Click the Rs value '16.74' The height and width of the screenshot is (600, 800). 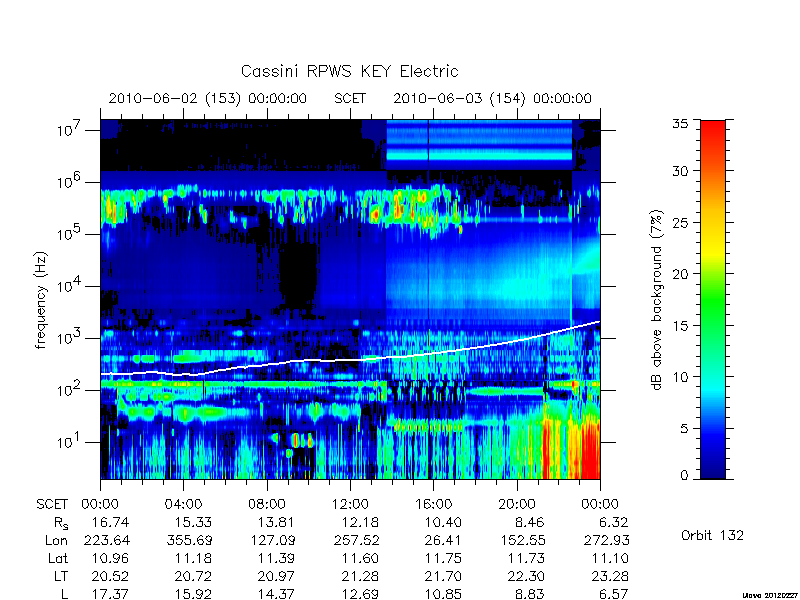110,522
